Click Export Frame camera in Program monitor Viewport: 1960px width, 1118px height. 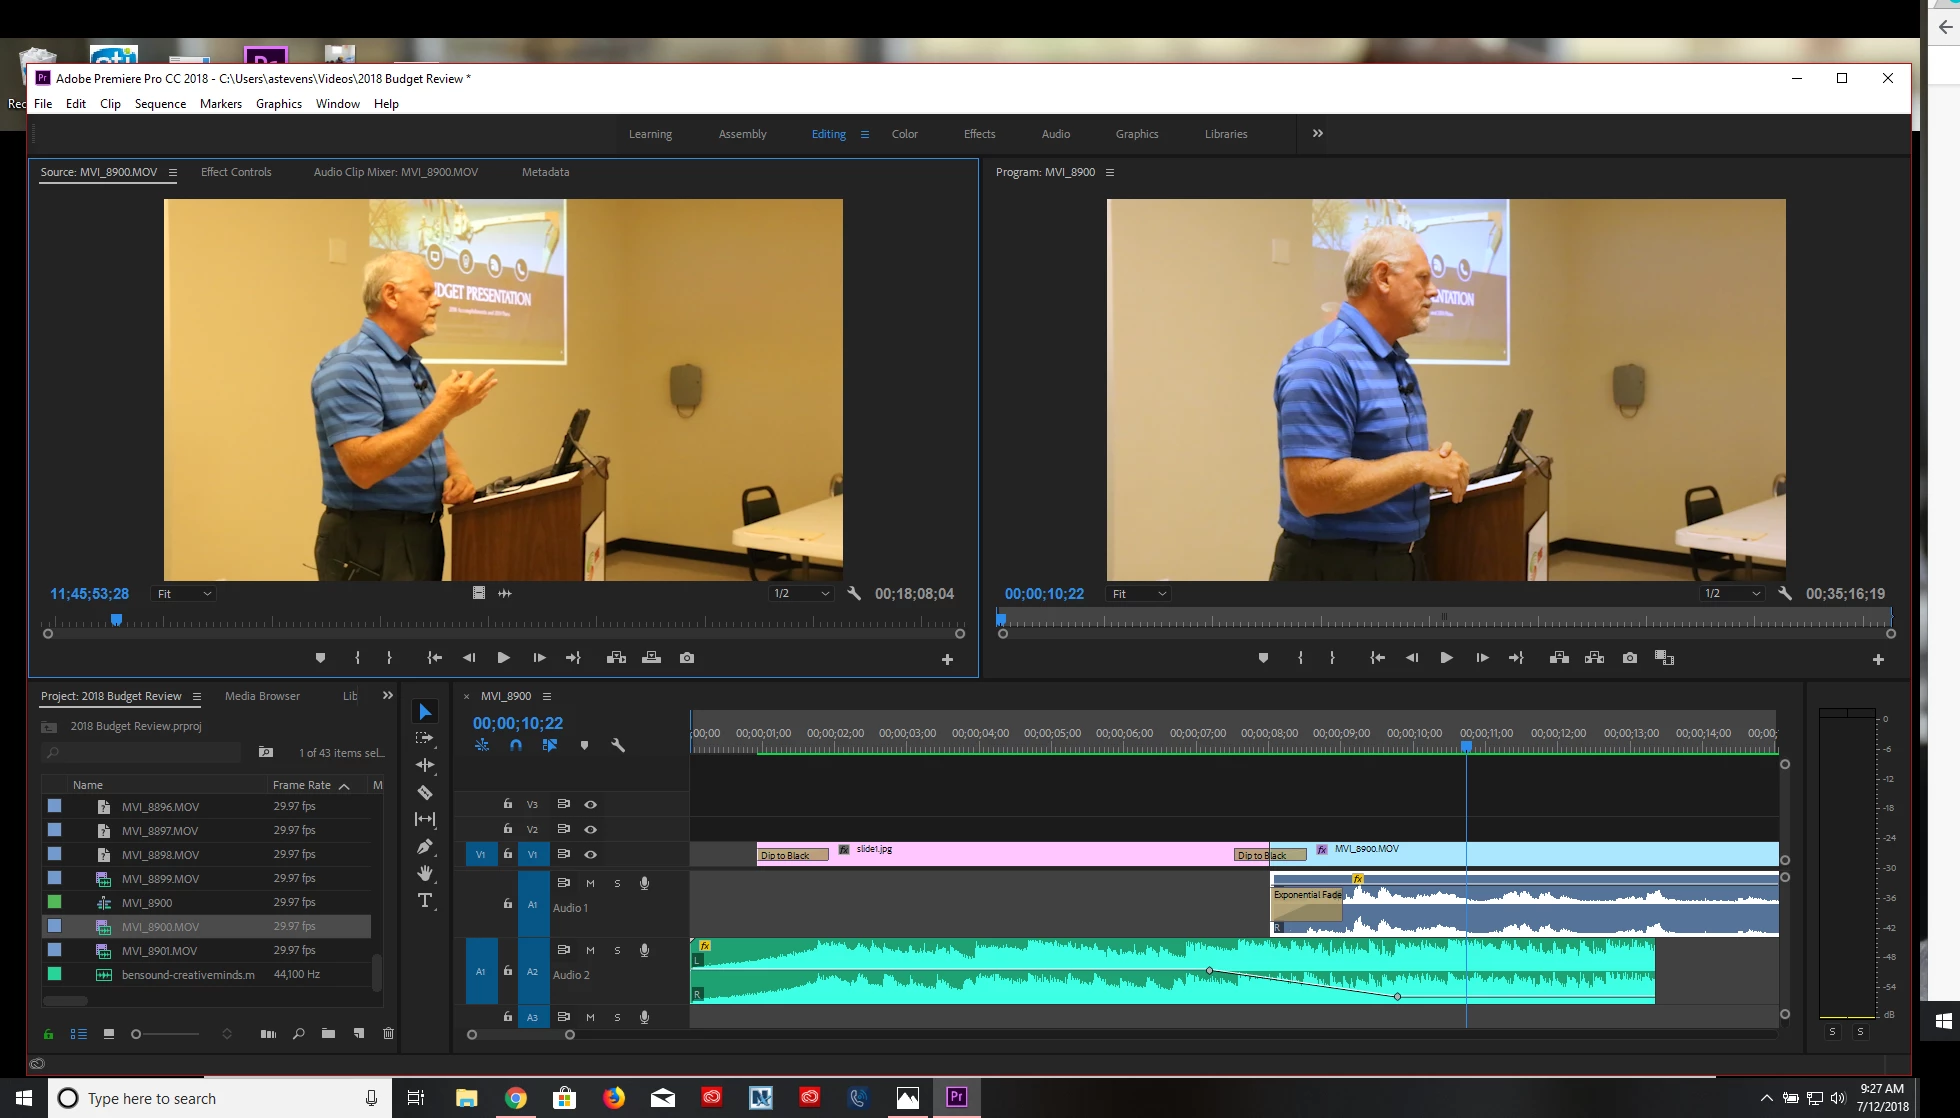1630,658
